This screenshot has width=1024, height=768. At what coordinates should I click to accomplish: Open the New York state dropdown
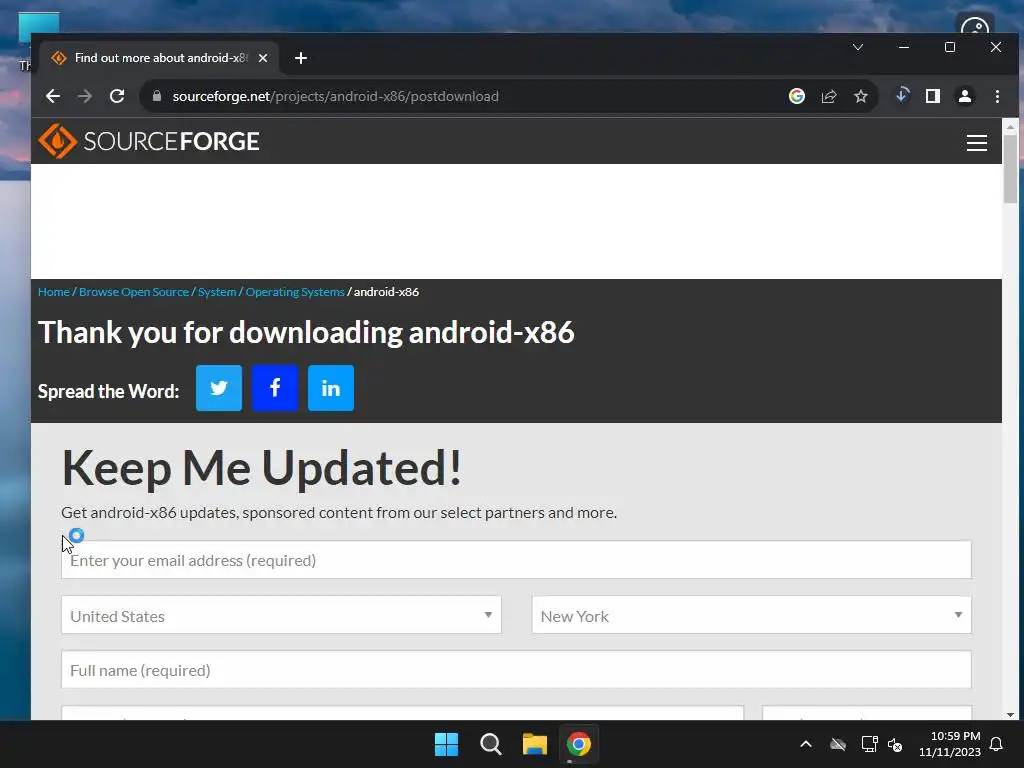[752, 615]
